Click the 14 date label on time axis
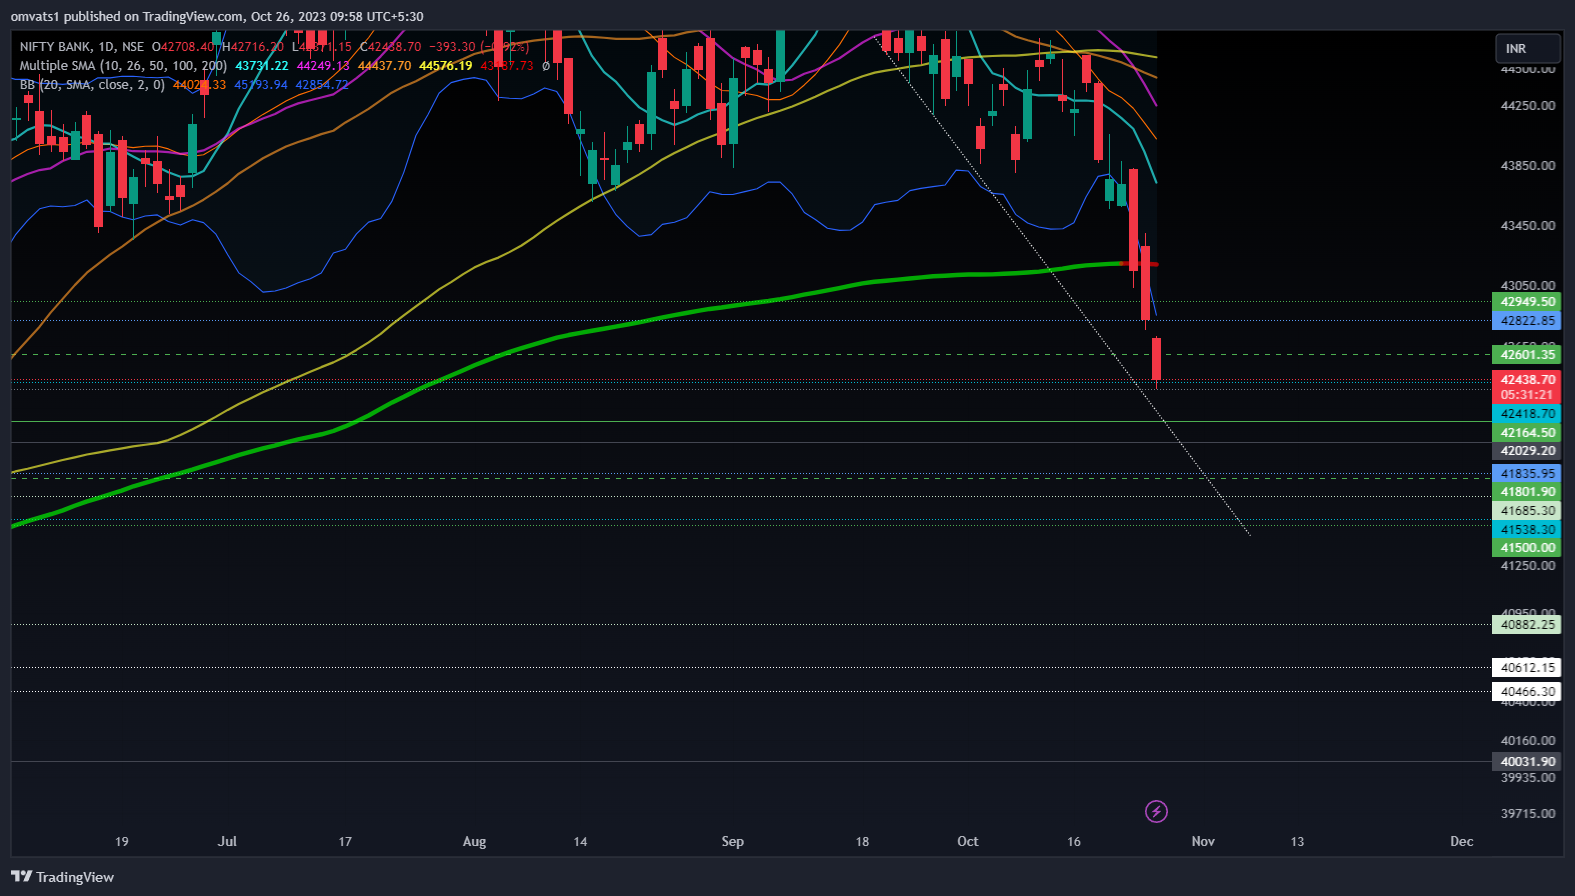The height and width of the screenshot is (896, 1575). (580, 841)
